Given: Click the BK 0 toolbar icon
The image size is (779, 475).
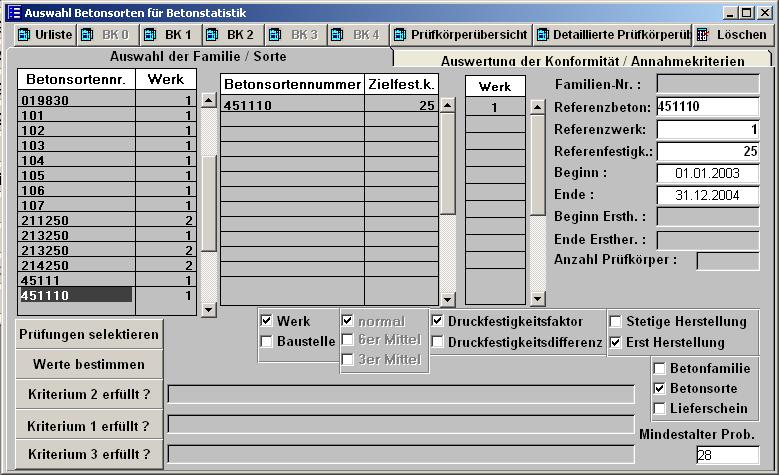Looking at the screenshot, I should (x=86, y=35).
